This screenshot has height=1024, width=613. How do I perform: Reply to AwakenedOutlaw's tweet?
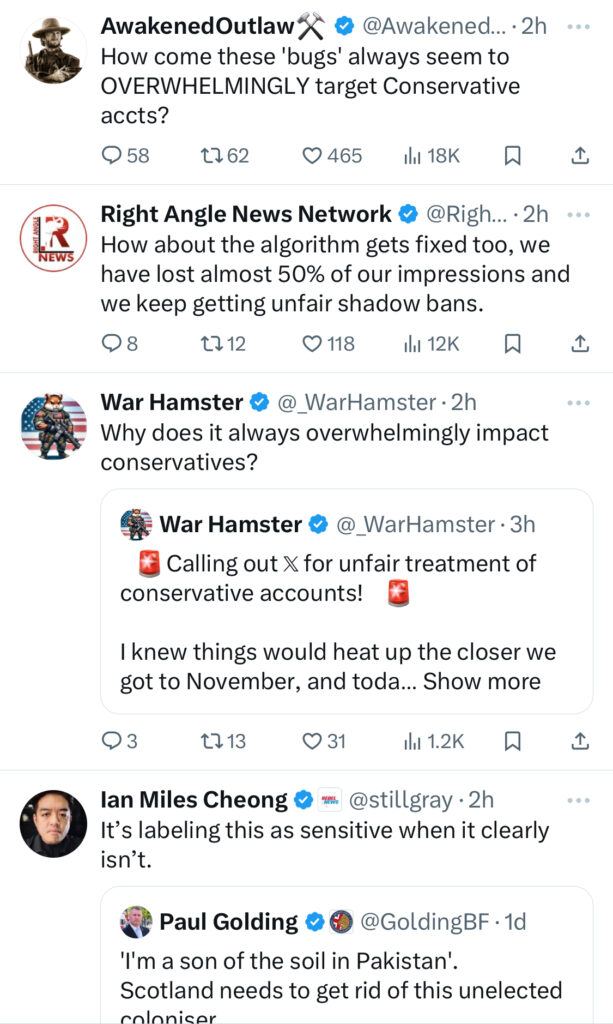pyautogui.click(x=112, y=155)
